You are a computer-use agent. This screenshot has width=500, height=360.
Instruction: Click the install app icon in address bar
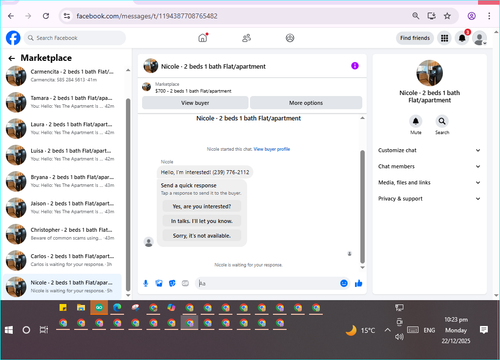pyautogui.click(x=431, y=16)
